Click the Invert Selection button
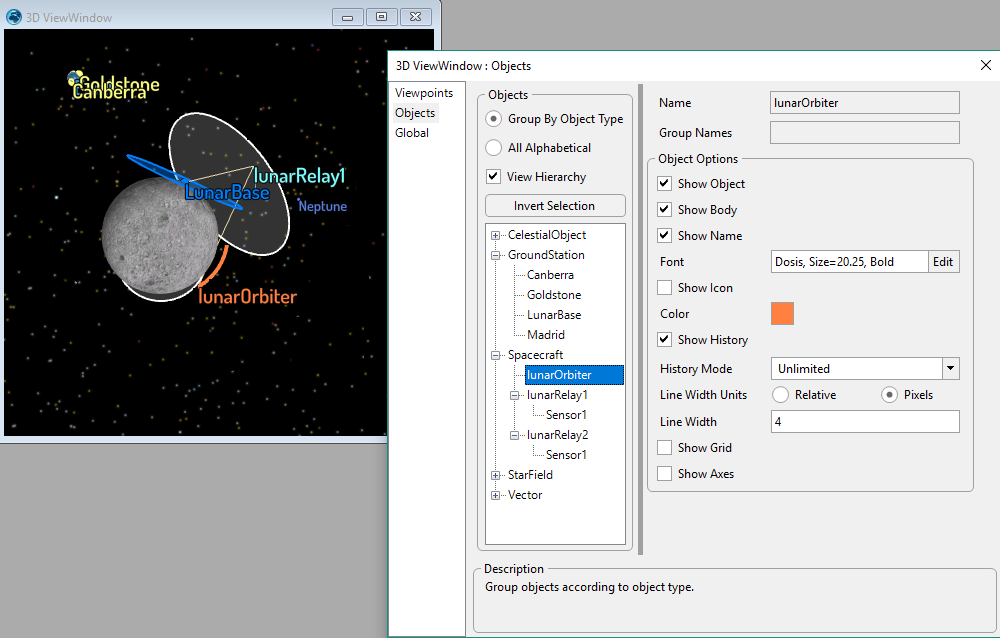The image size is (1000, 638). tap(555, 205)
